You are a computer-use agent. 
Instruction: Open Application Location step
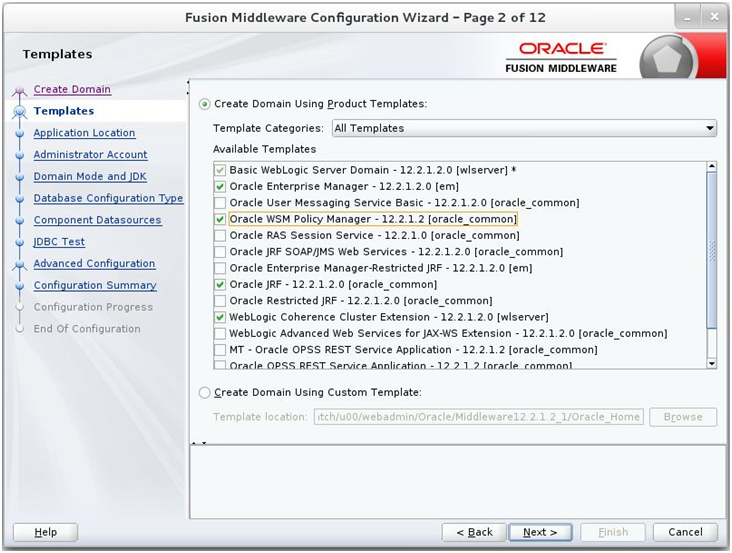click(x=84, y=133)
